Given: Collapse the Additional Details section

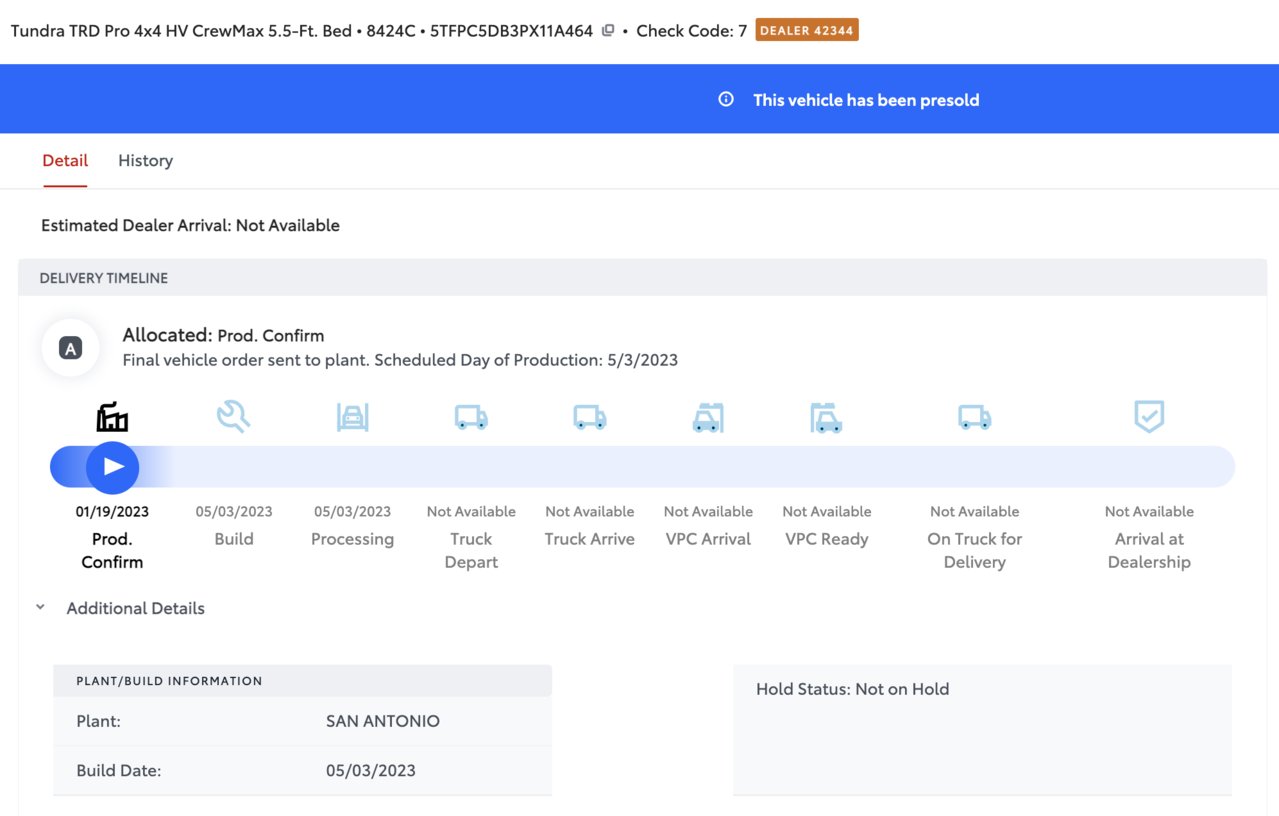Looking at the screenshot, I should 40,607.
